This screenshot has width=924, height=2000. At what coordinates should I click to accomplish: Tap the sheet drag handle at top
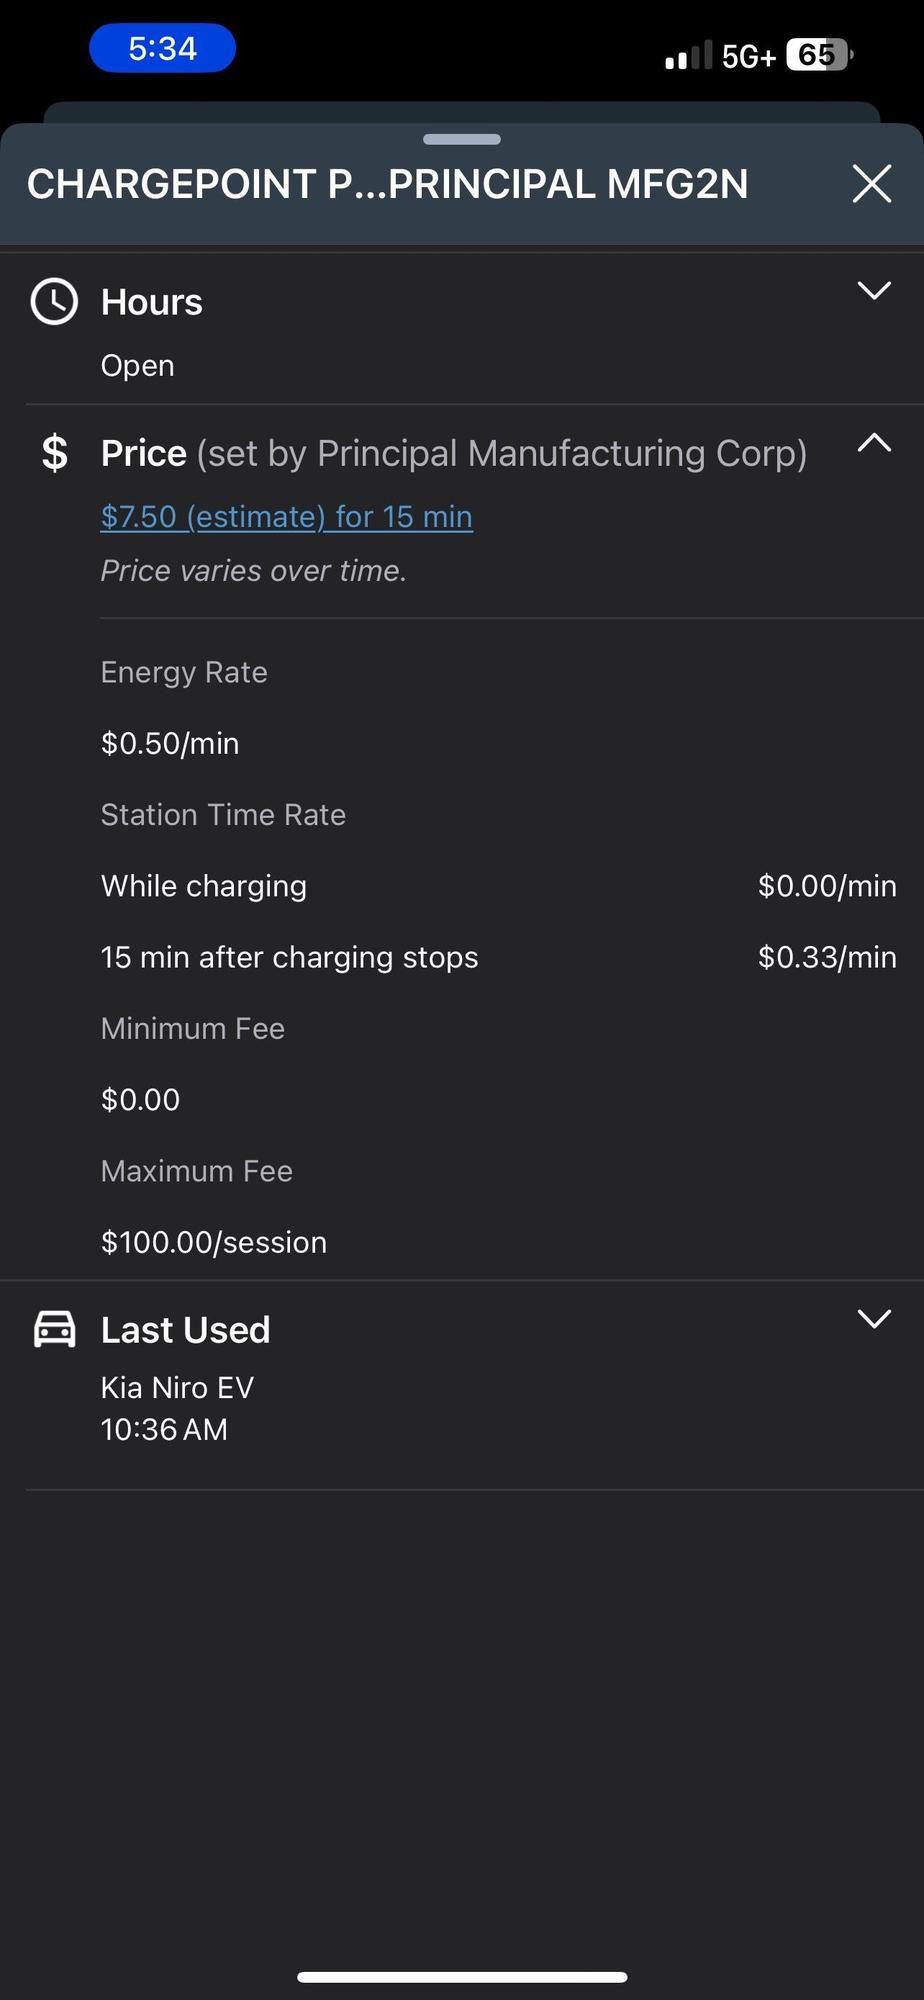[x=462, y=139]
